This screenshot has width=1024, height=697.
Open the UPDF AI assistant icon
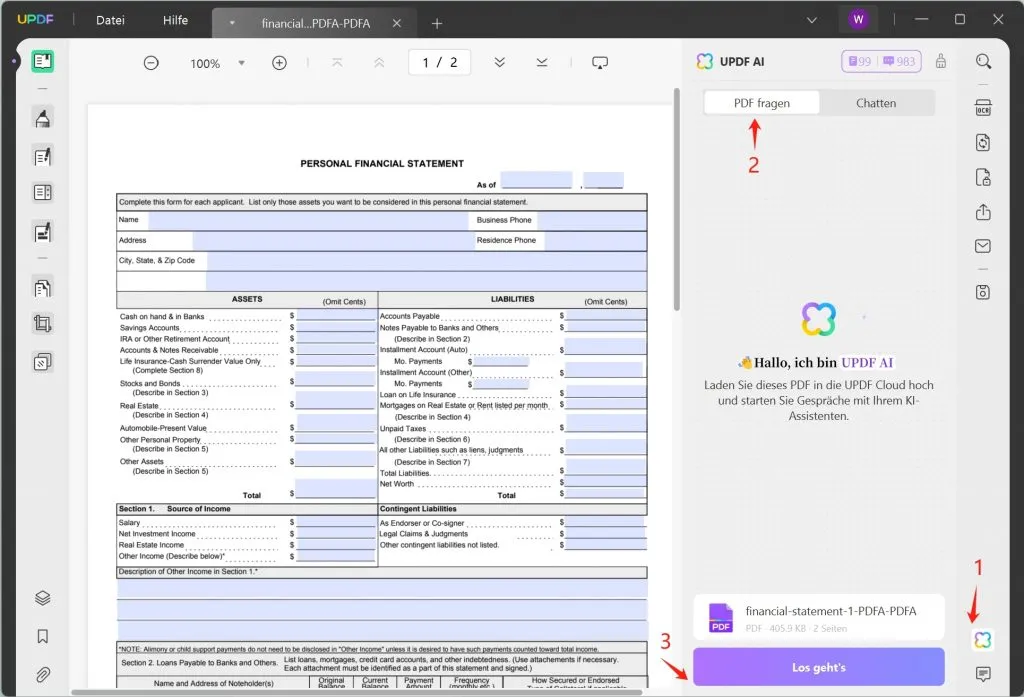coord(982,639)
